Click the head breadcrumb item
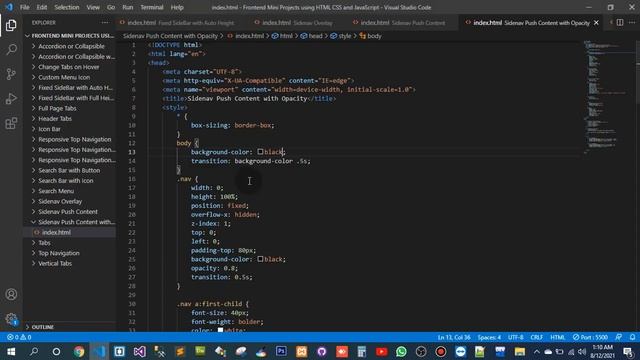640x360 pixels. point(311,36)
